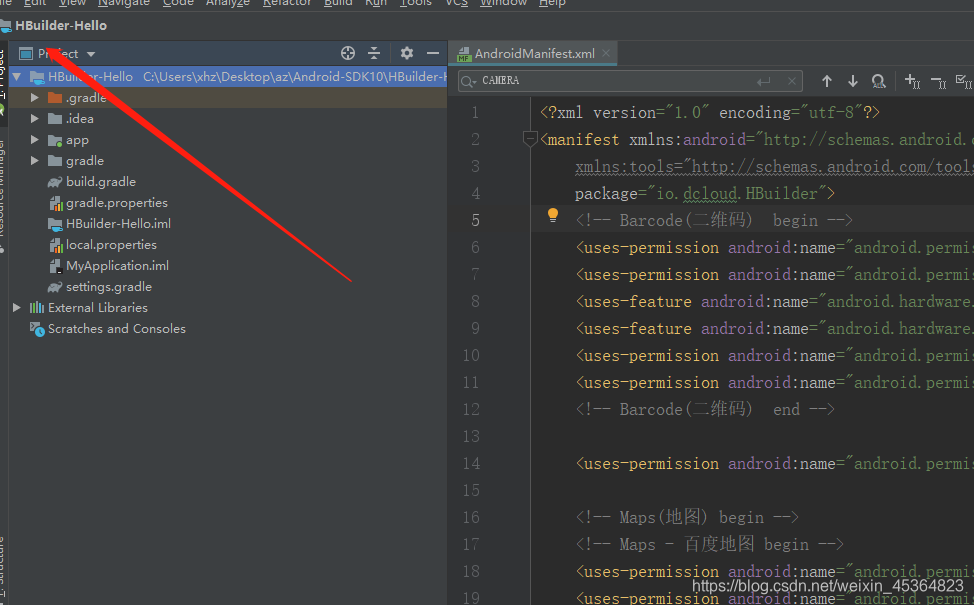Click the HBuilder-Hello project icon in title bar
This screenshot has height=605, width=974.
pyautogui.click(x=6, y=26)
